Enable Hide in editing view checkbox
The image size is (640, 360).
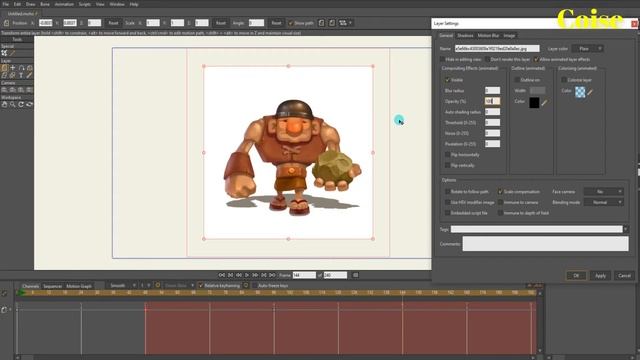click(442, 60)
